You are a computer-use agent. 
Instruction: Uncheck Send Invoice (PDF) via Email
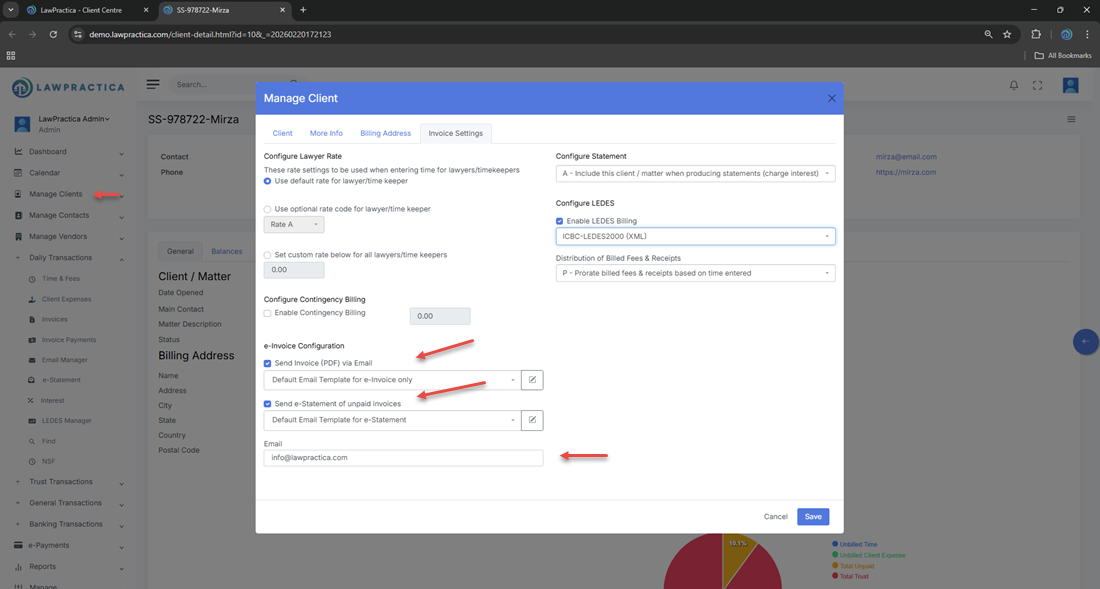click(x=268, y=363)
